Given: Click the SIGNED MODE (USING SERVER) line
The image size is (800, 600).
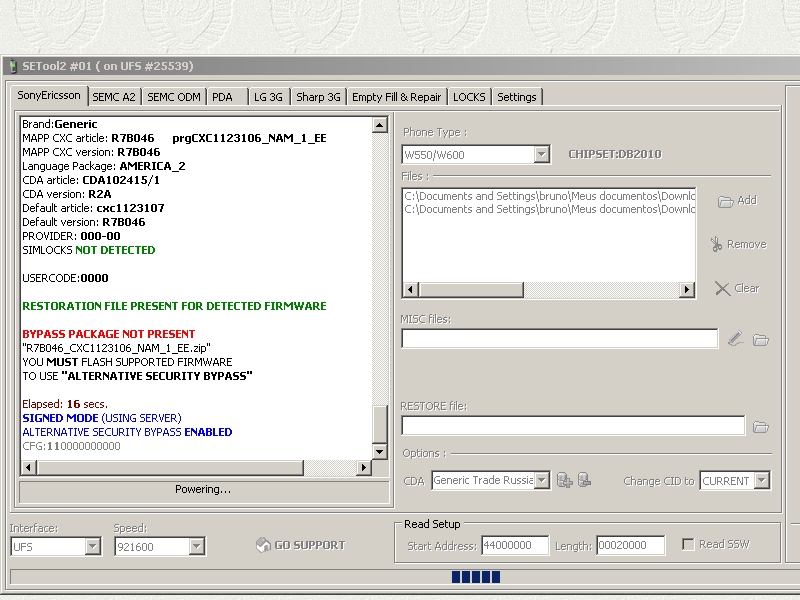Looking at the screenshot, I should point(102,418).
